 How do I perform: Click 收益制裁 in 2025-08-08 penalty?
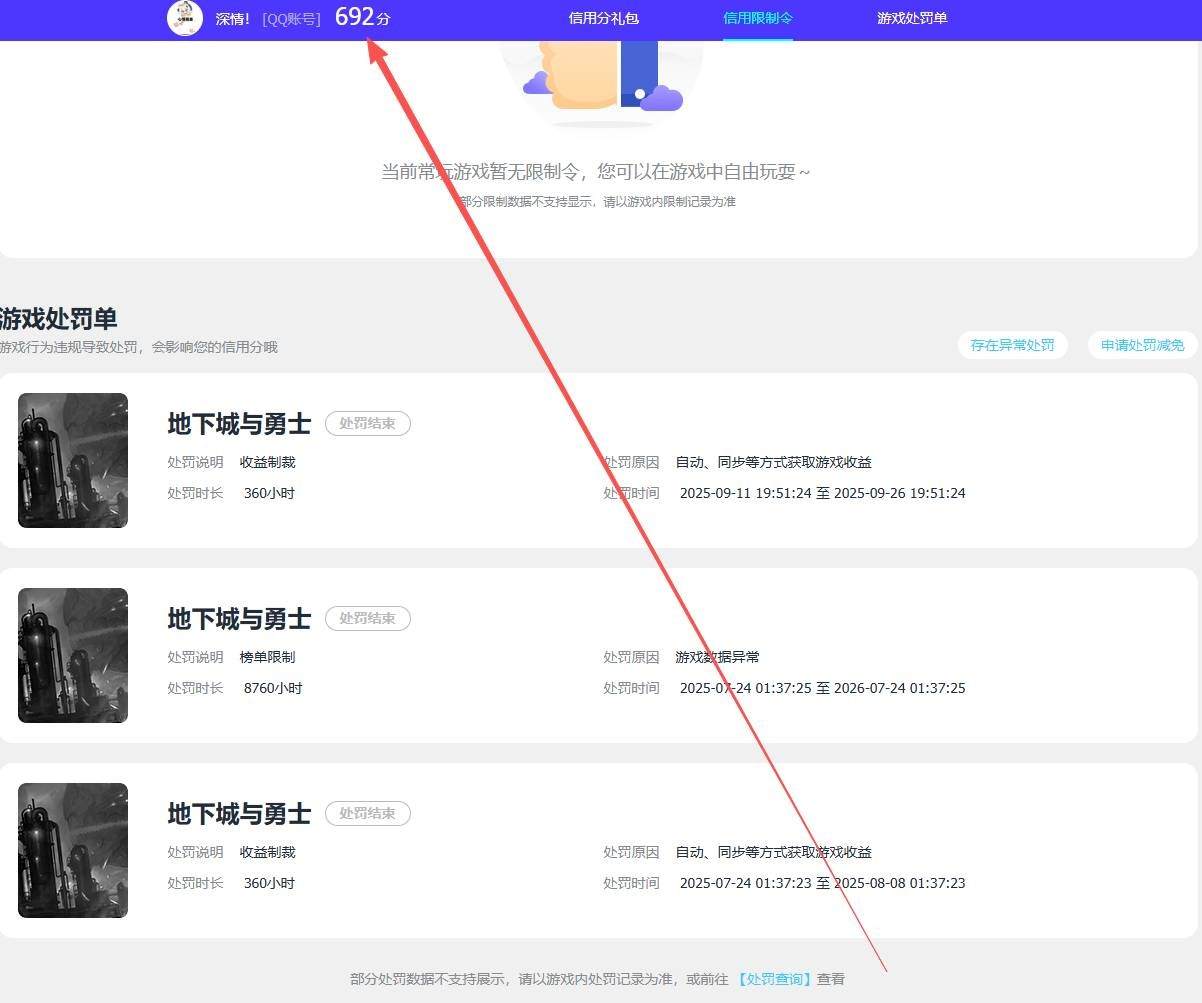tap(268, 852)
